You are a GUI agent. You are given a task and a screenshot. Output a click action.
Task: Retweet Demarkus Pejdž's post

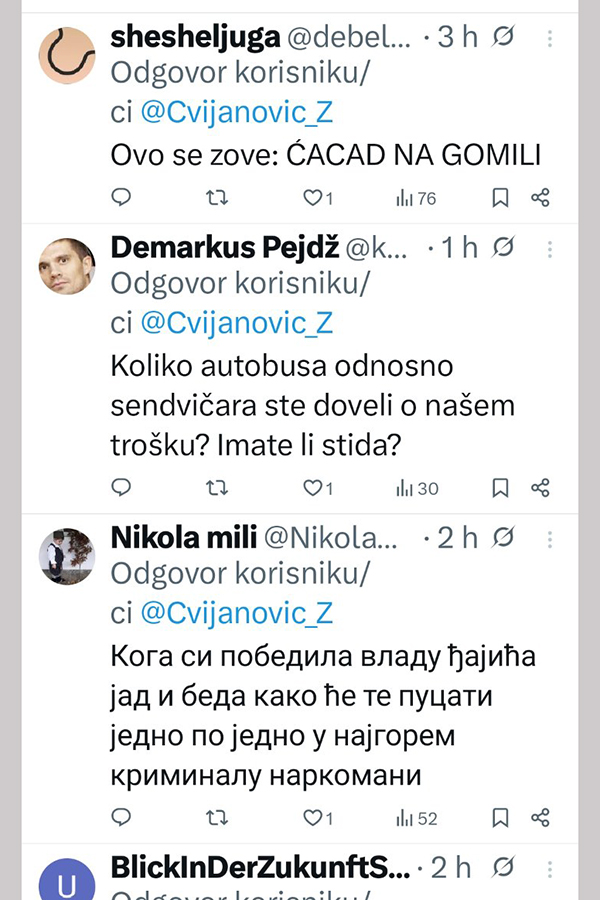point(215,487)
